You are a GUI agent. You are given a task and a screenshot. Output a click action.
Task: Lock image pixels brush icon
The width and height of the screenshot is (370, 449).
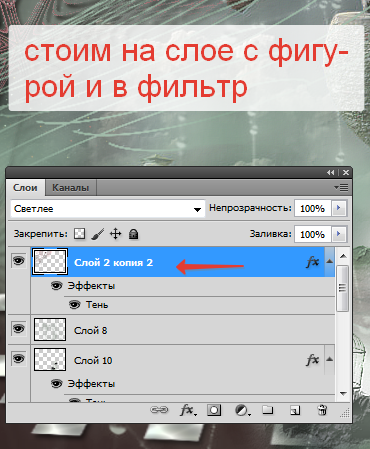97,234
